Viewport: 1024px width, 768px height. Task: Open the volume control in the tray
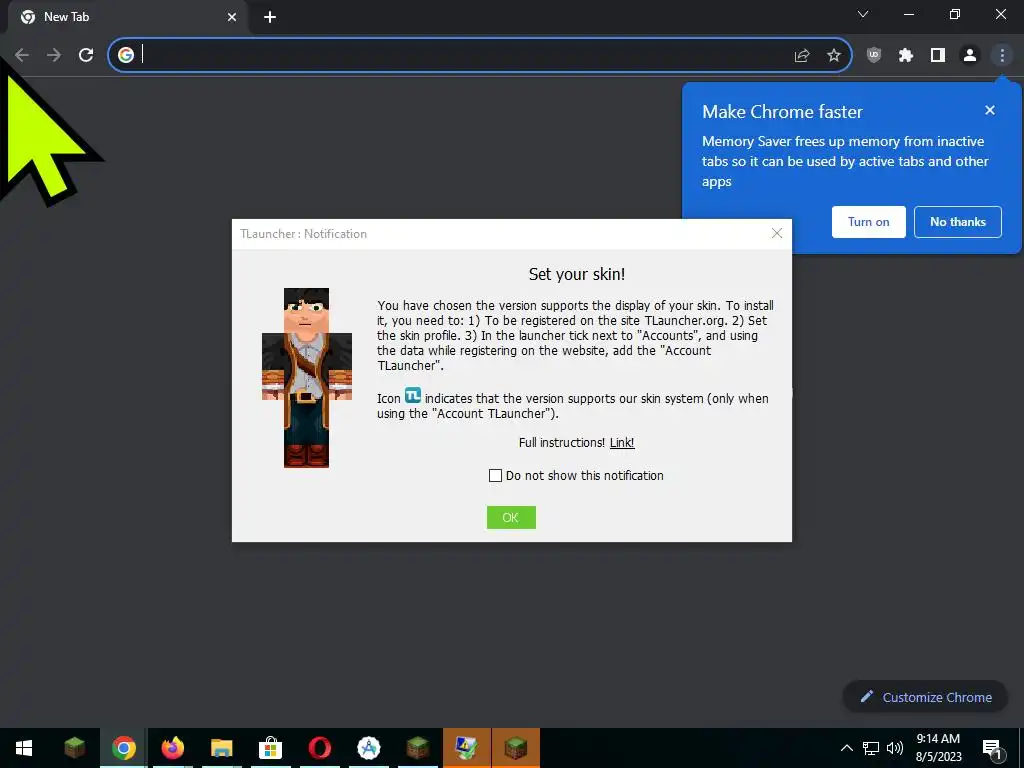(x=895, y=748)
